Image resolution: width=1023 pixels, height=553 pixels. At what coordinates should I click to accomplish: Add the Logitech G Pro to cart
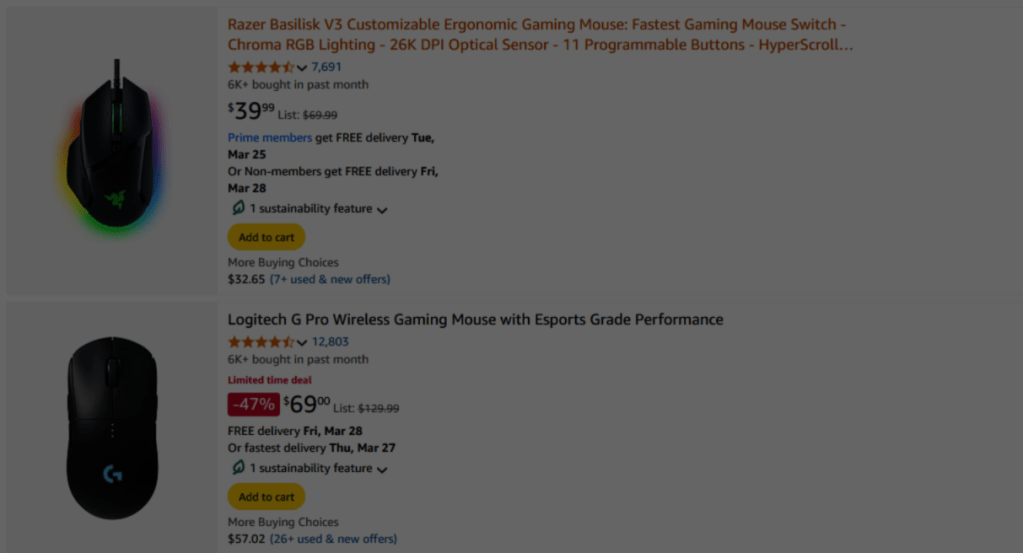pyautogui.click(x=266, y=497)
